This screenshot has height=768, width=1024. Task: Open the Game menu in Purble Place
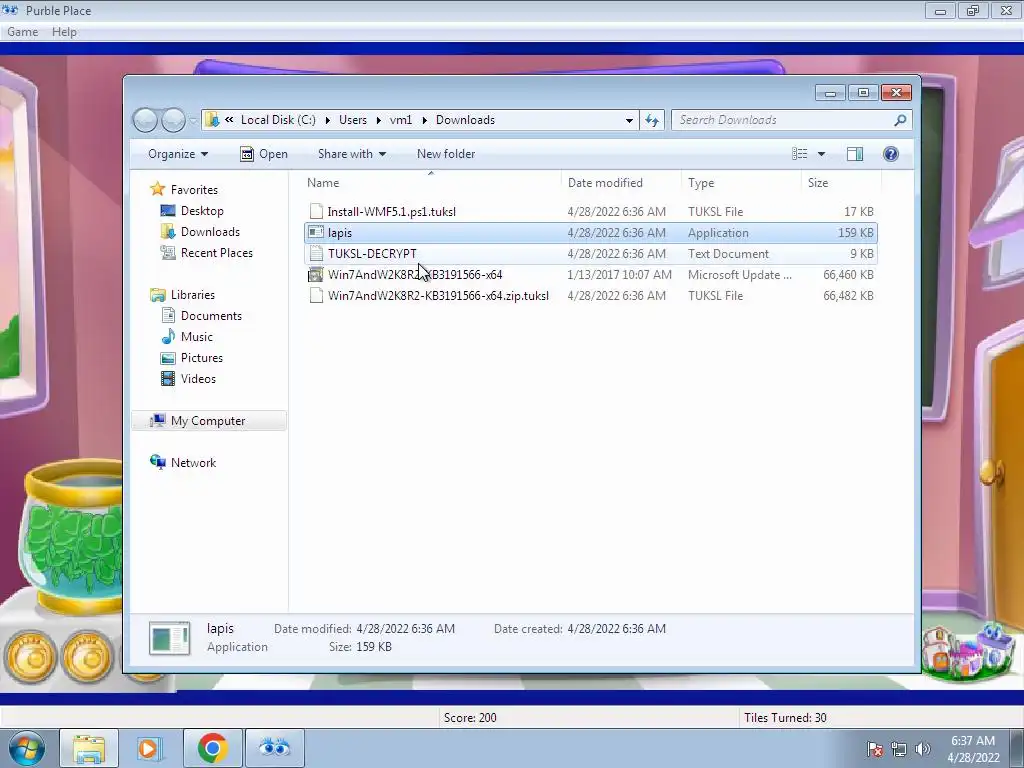point(22,32)
